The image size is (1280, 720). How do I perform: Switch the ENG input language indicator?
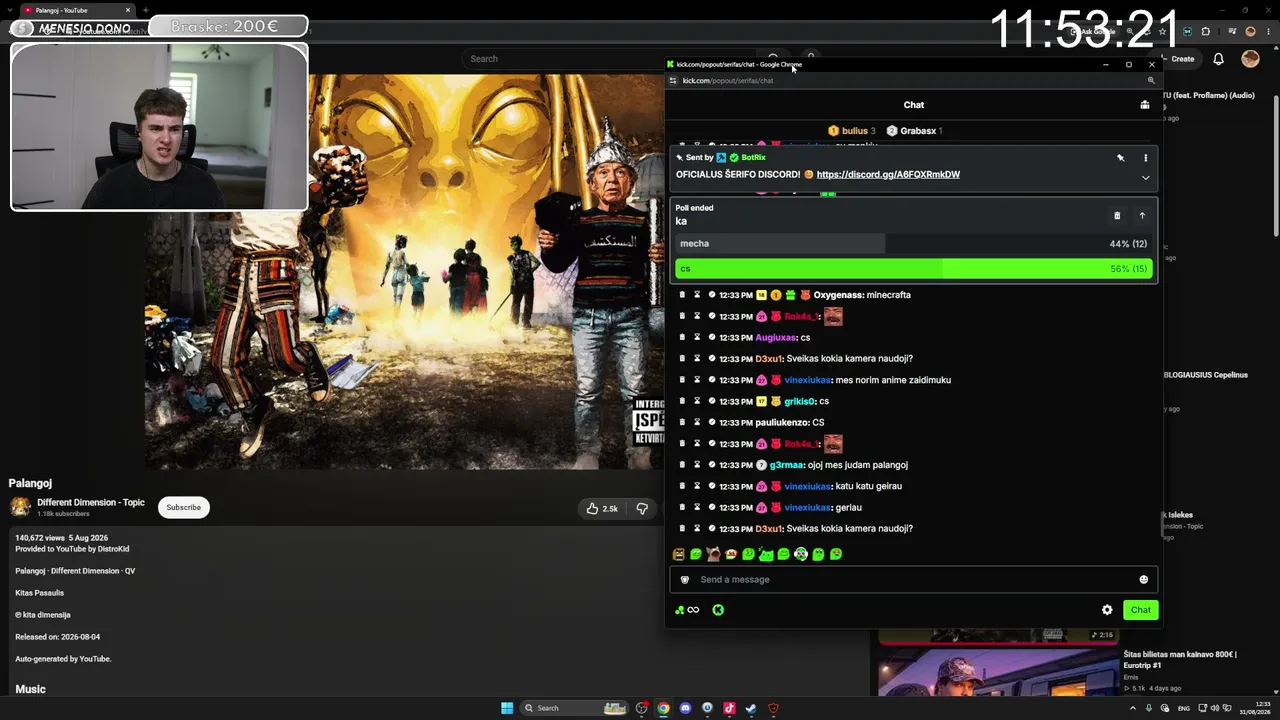[1184, 708]
